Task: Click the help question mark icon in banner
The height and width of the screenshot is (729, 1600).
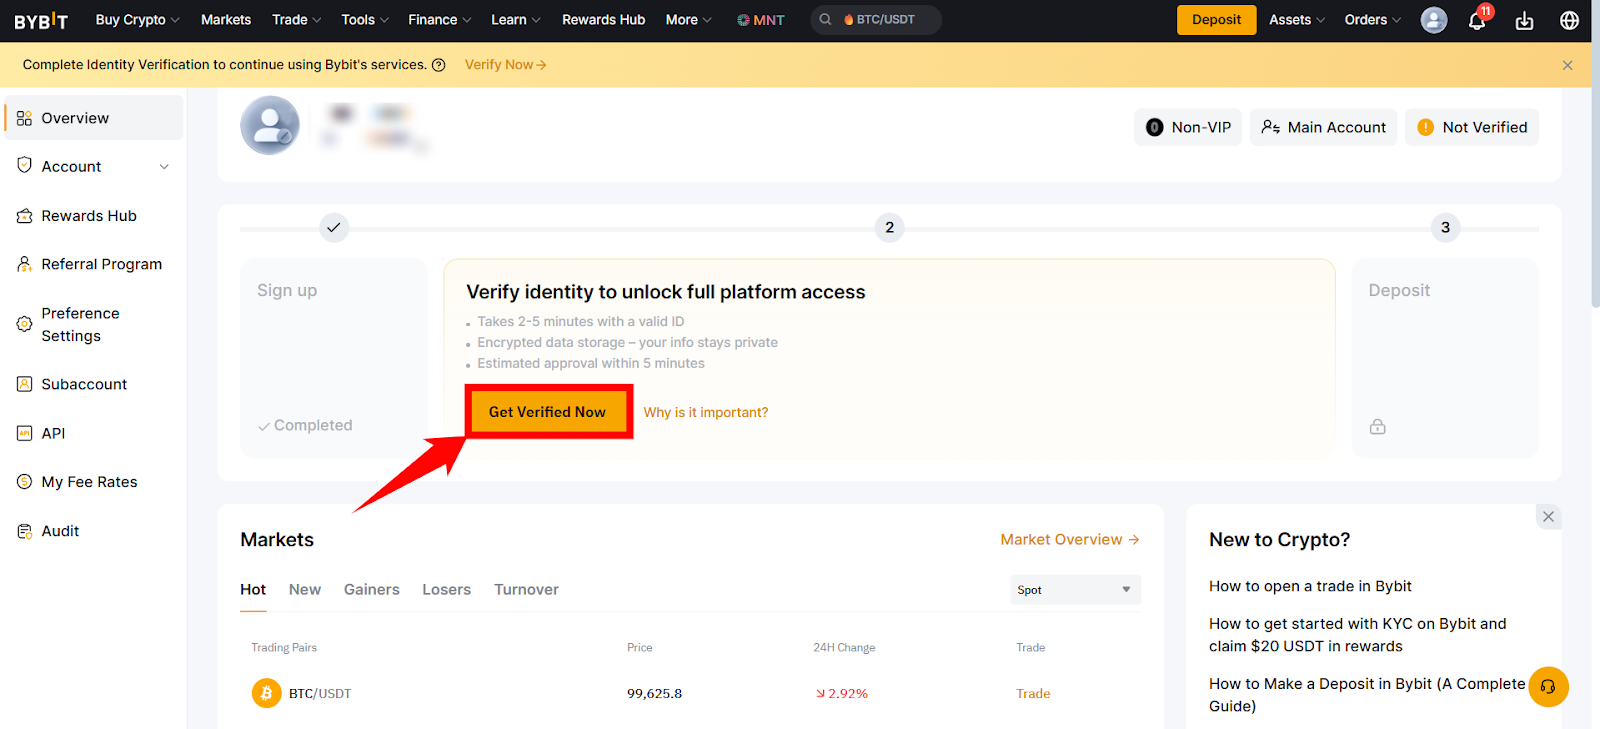Action: coord(438,65)
